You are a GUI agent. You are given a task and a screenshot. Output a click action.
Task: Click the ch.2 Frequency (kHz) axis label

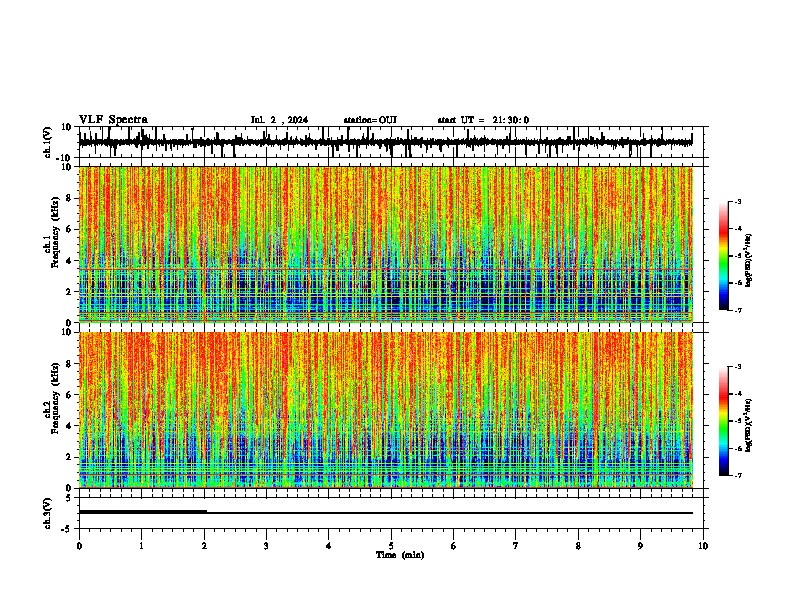pyautogui.click(x=51, y=398)
